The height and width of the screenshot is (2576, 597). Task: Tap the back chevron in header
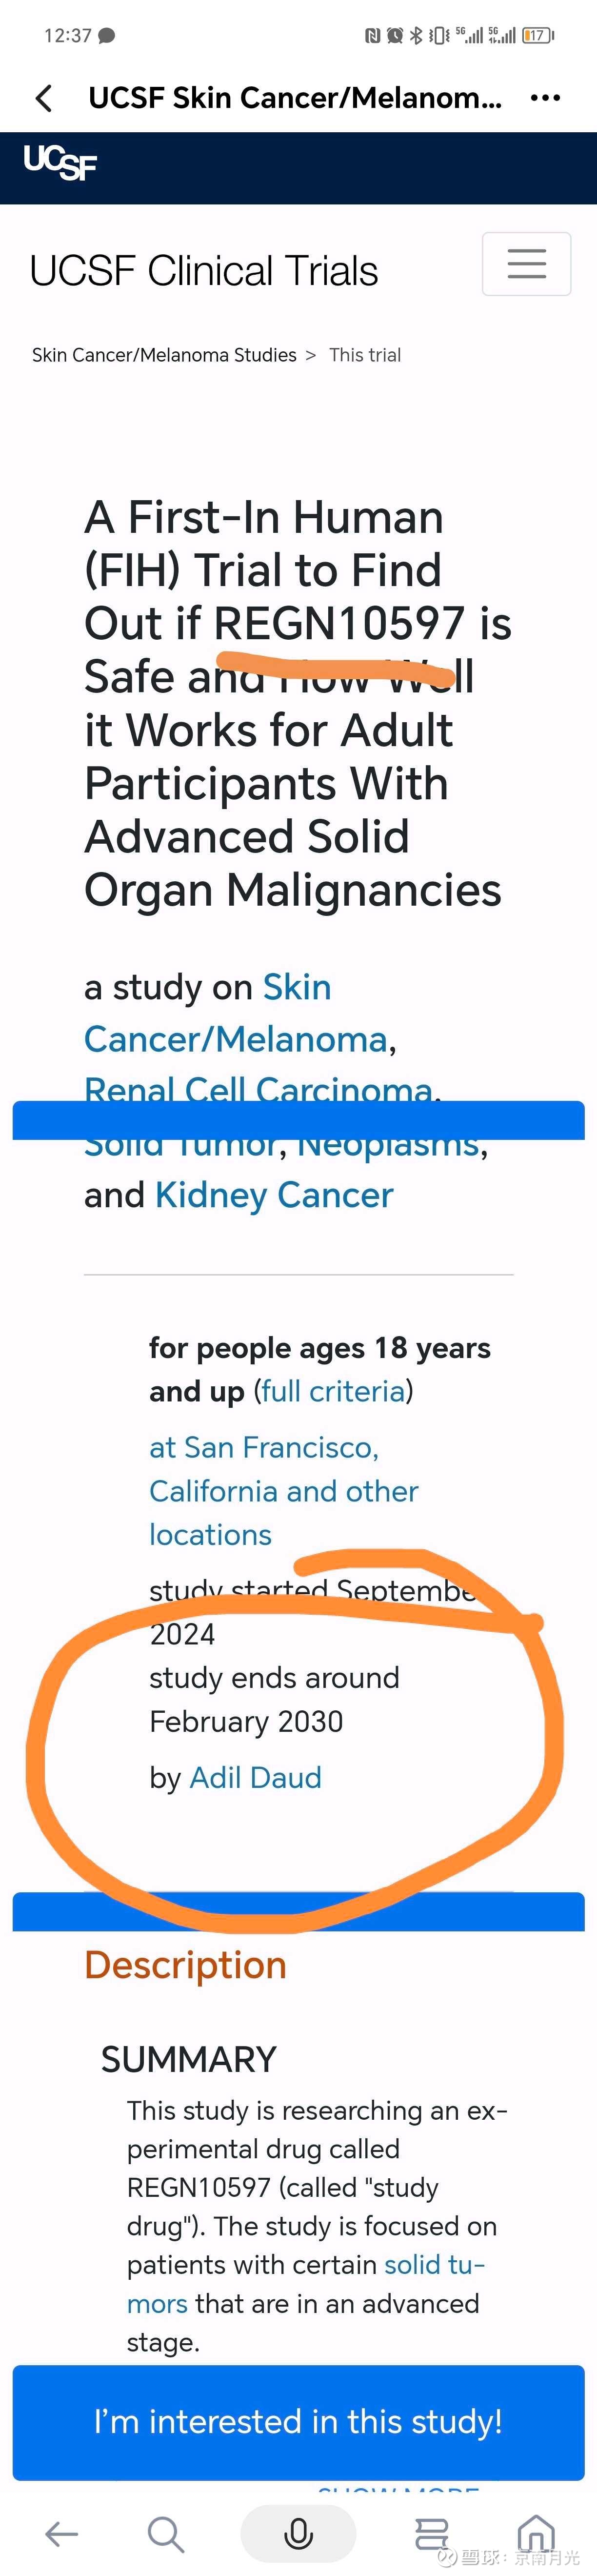coord(44,98)
